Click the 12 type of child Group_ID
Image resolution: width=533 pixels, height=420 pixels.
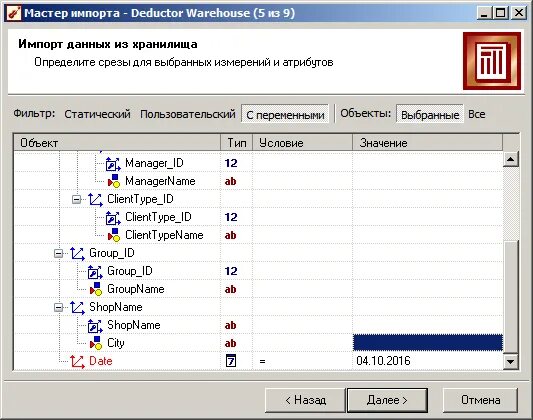point(231,271)
